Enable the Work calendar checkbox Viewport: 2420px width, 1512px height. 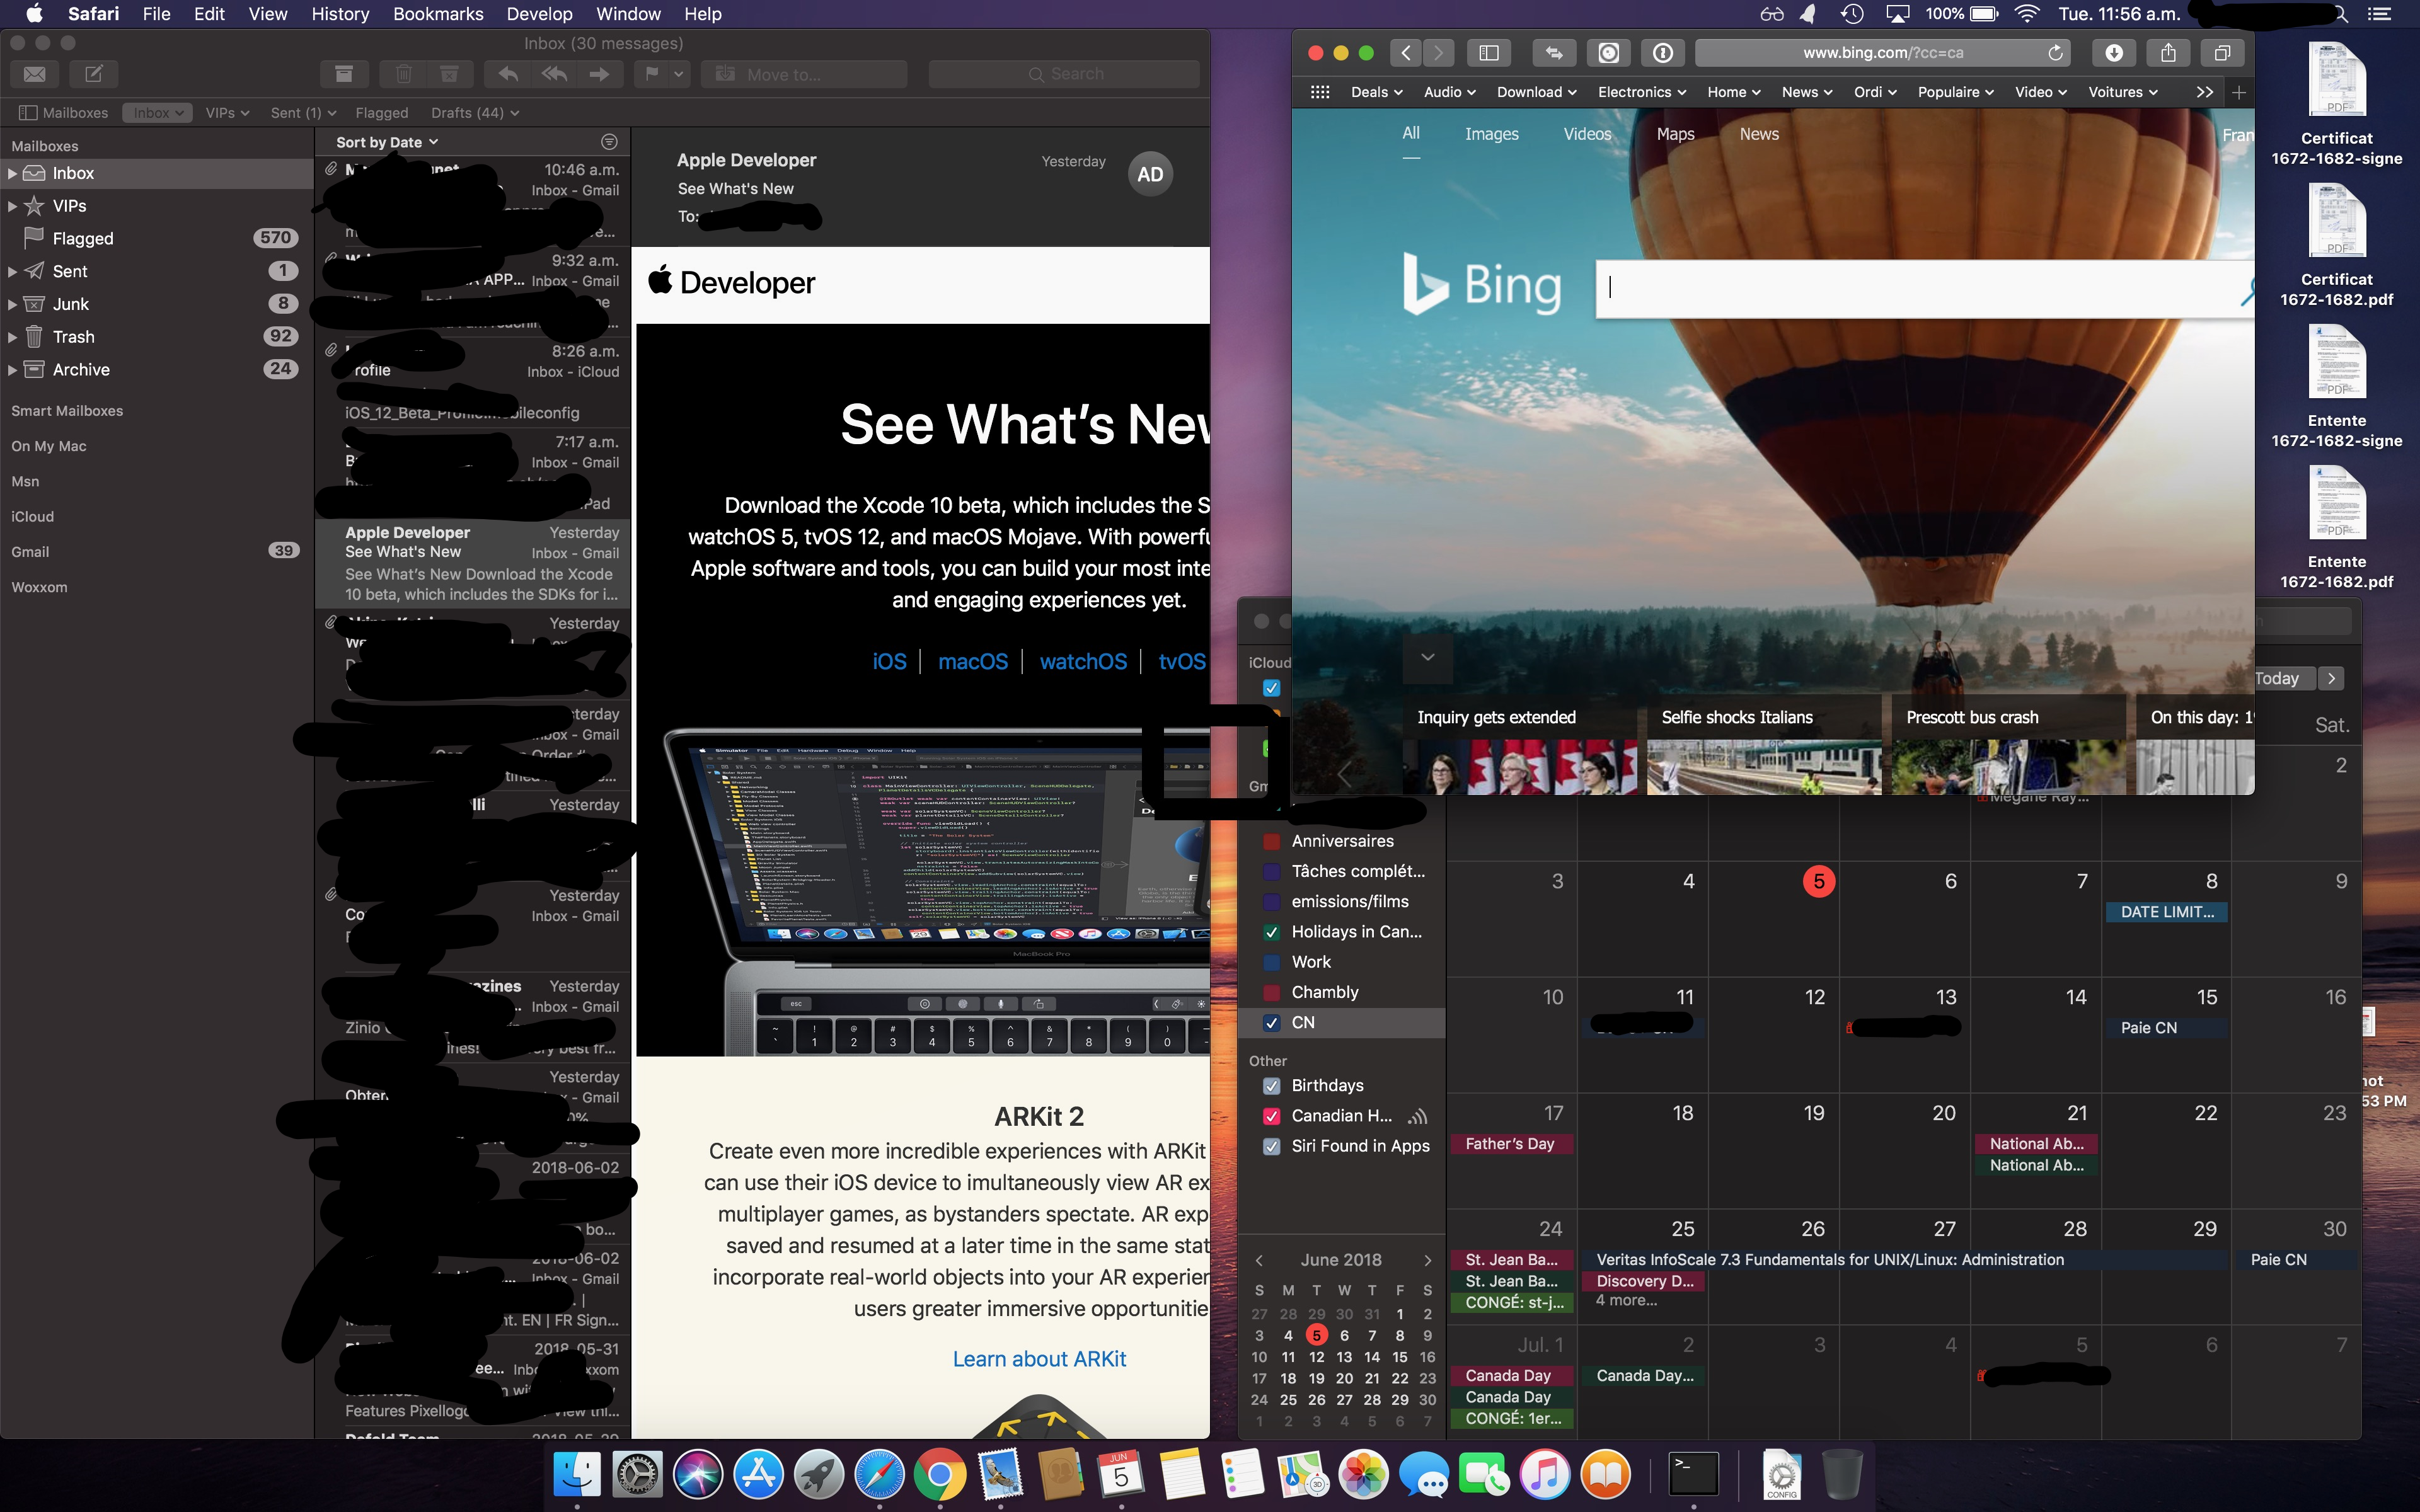coord(1271,963)
